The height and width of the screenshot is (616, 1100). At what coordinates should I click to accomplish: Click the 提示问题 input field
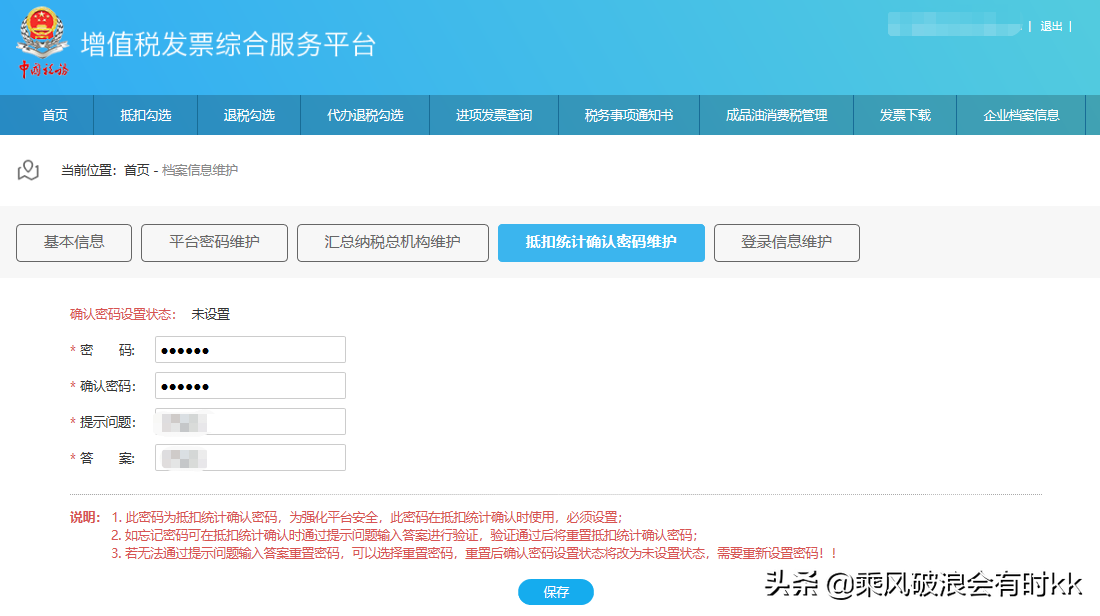(x=250, y=421)
